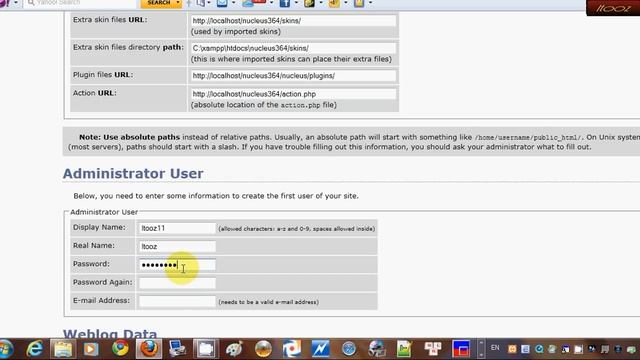Click the Display Name field containing ltooz11
Viewport: 640px width, 360px height.
177,228
